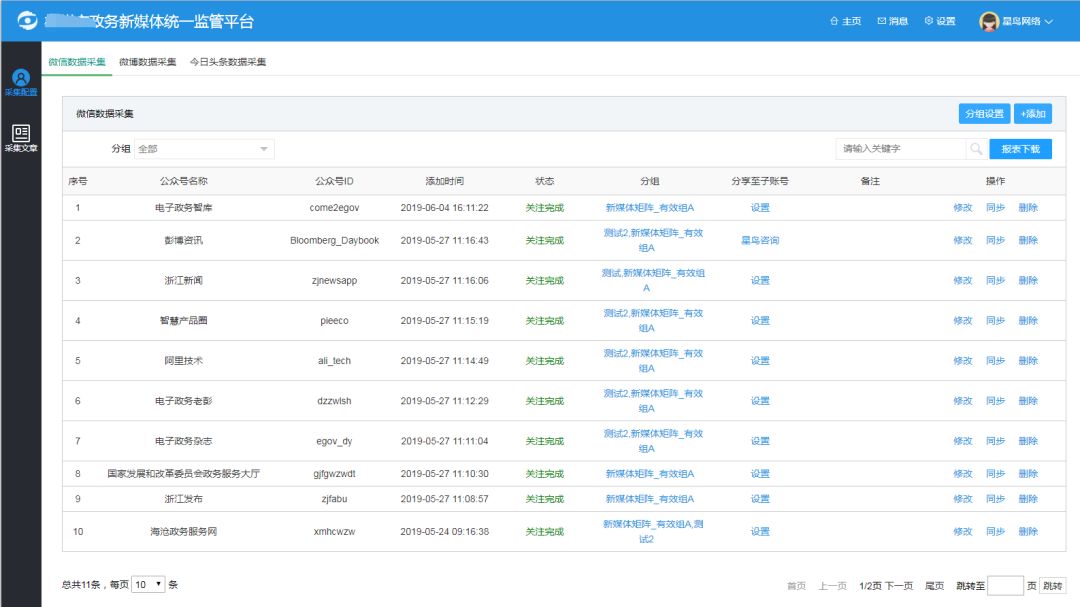Viewport: 1080px width, 607px height.
Task: Click the 分组设置 button
Action: (984, 114)
